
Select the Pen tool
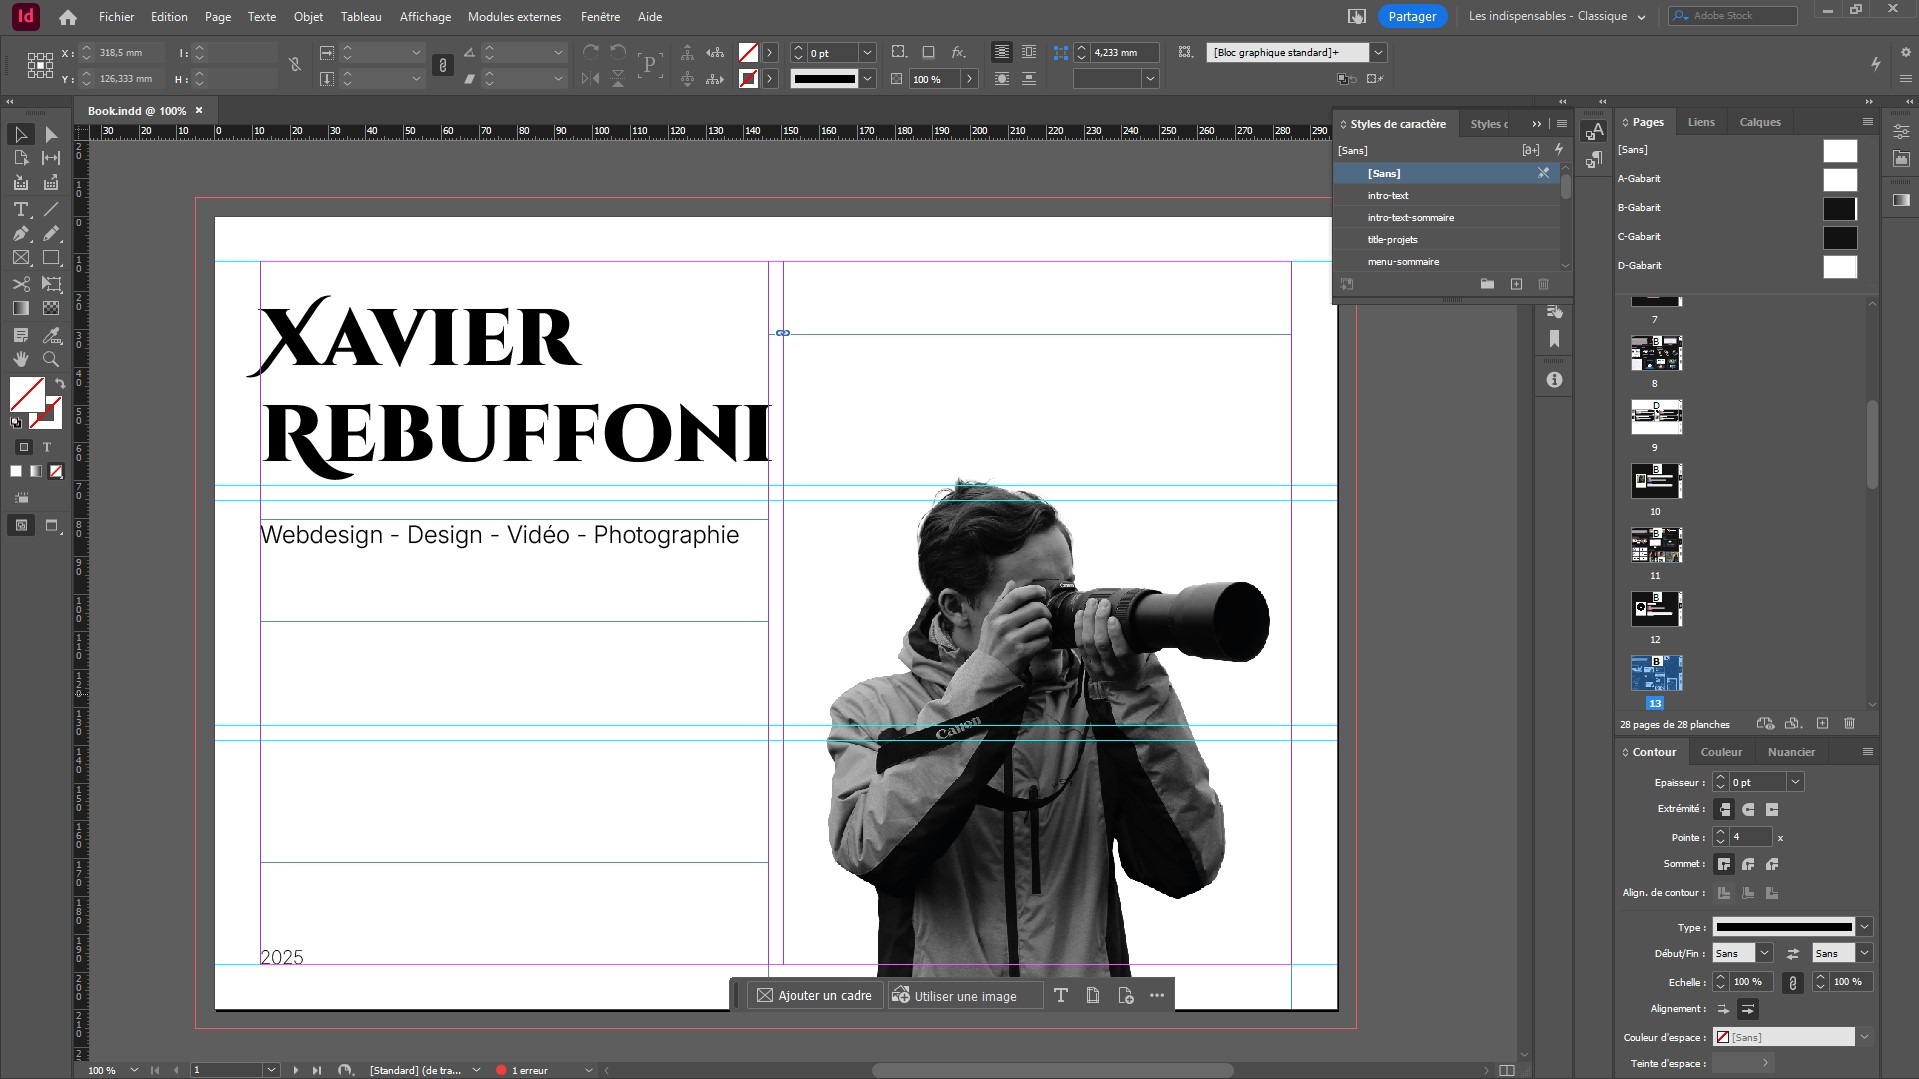pos(19,233)
